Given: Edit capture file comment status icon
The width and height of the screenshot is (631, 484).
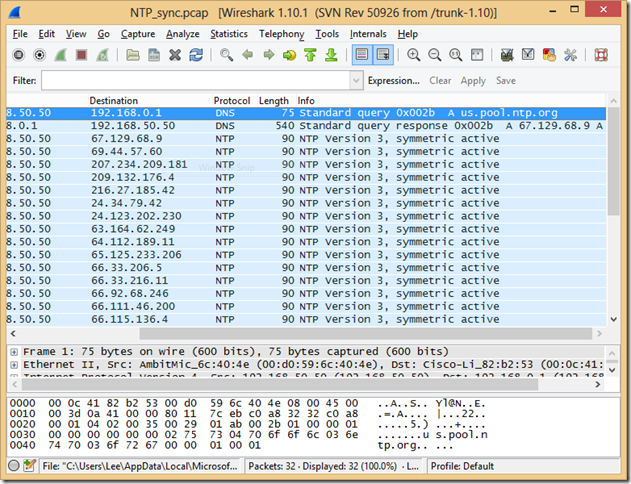Looking at the screenshot, I should [x=29, y=466].
